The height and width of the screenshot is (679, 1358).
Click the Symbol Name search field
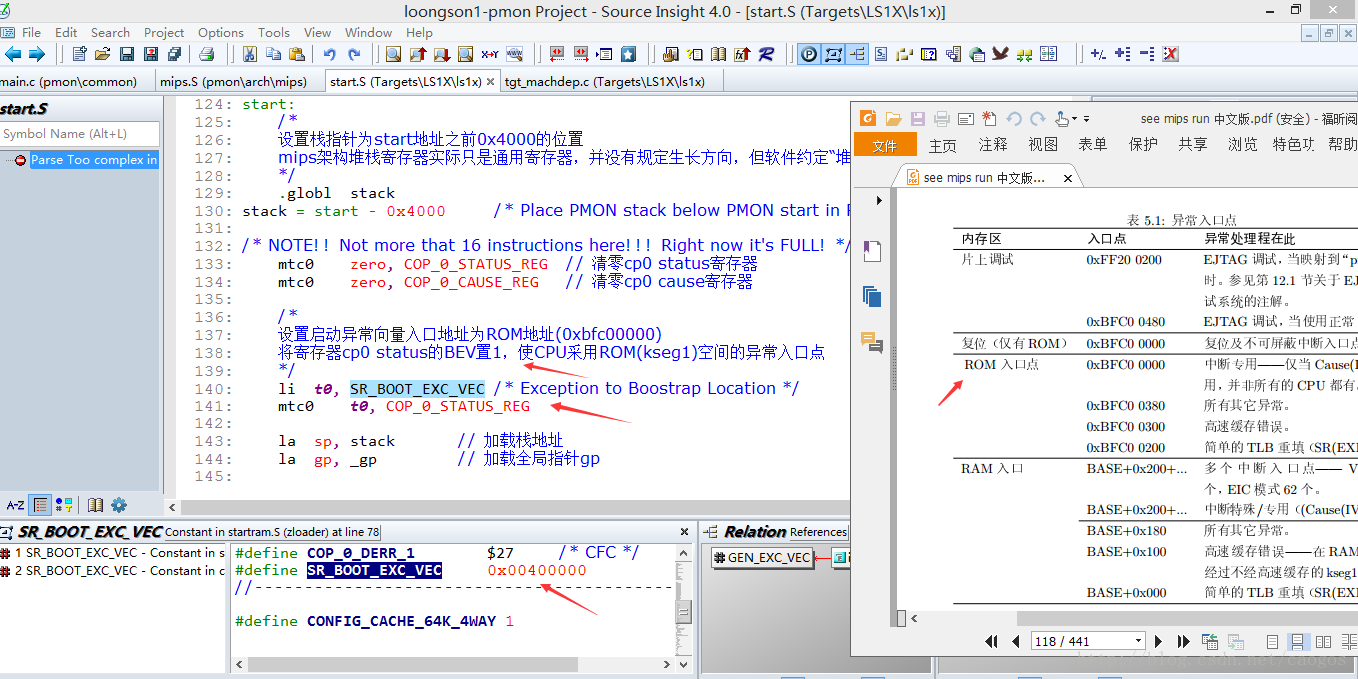click(x=80, y=133)
